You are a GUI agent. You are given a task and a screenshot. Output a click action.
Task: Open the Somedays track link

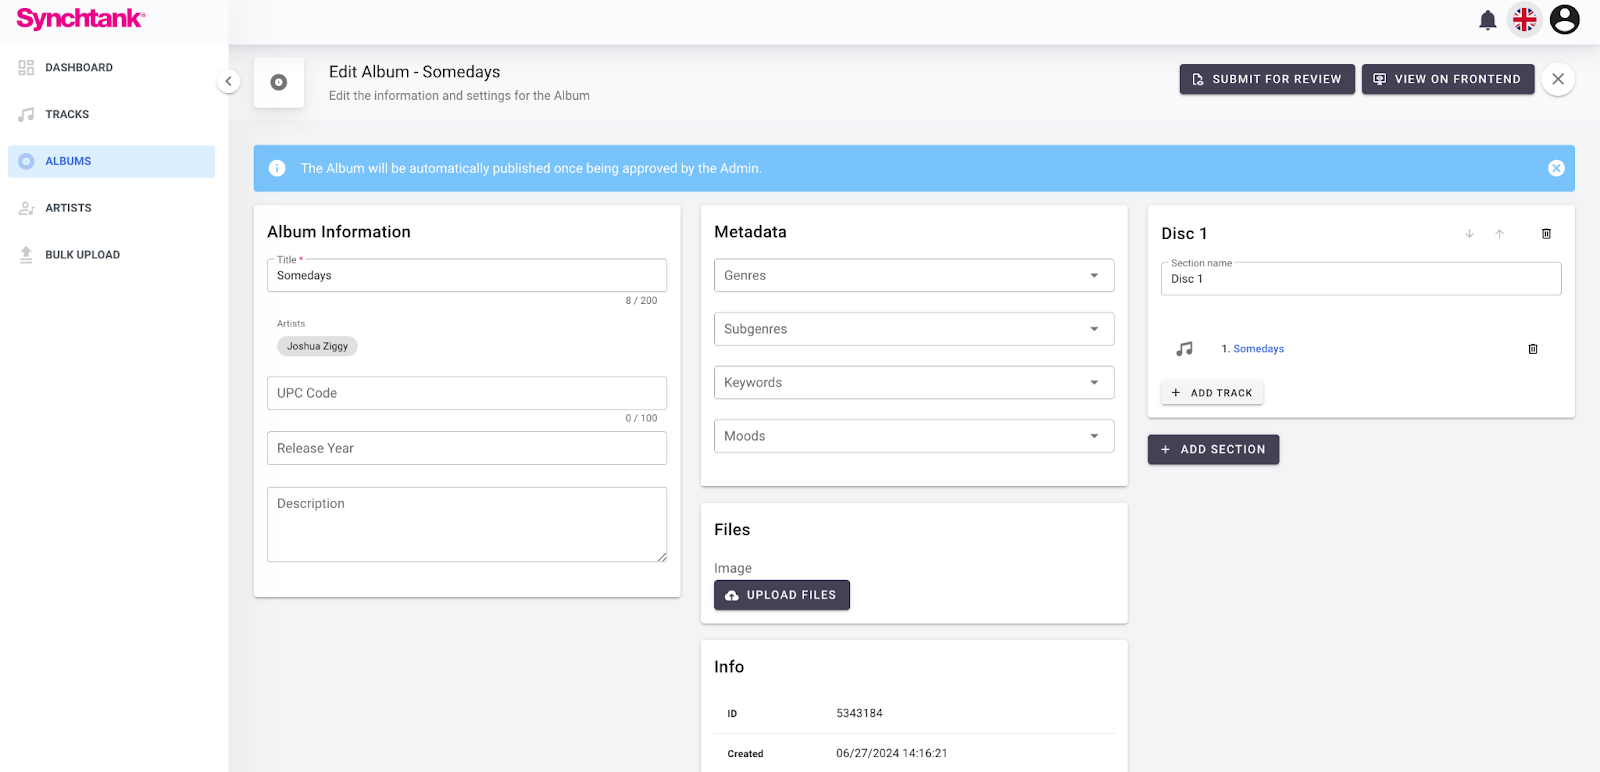tap(1258, 349)
